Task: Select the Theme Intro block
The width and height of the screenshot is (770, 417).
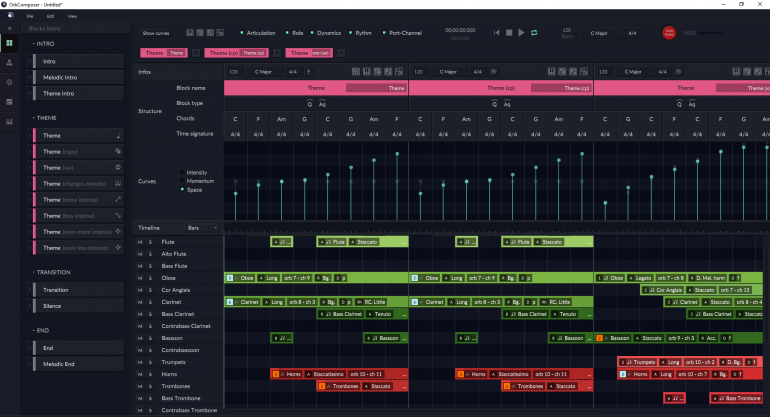Action: click(78, 93)
